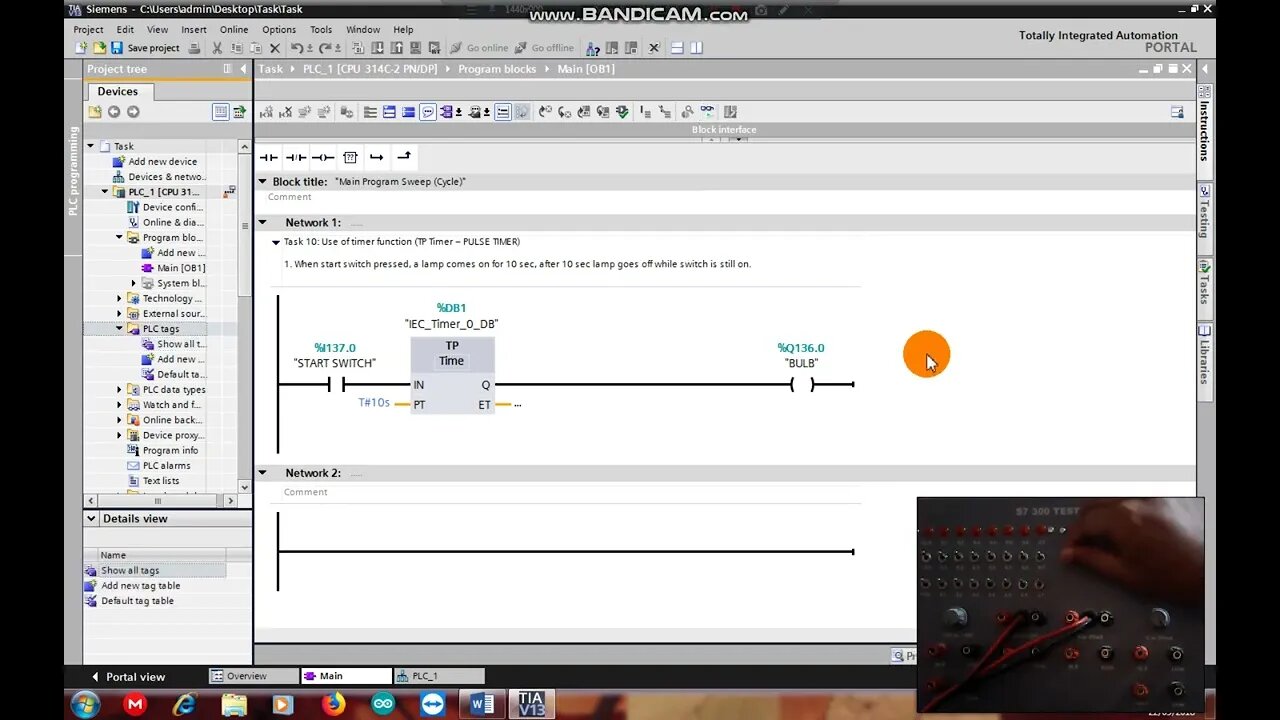
Task: Collapse PLC tags folder
Action: [x=119, y=328]
